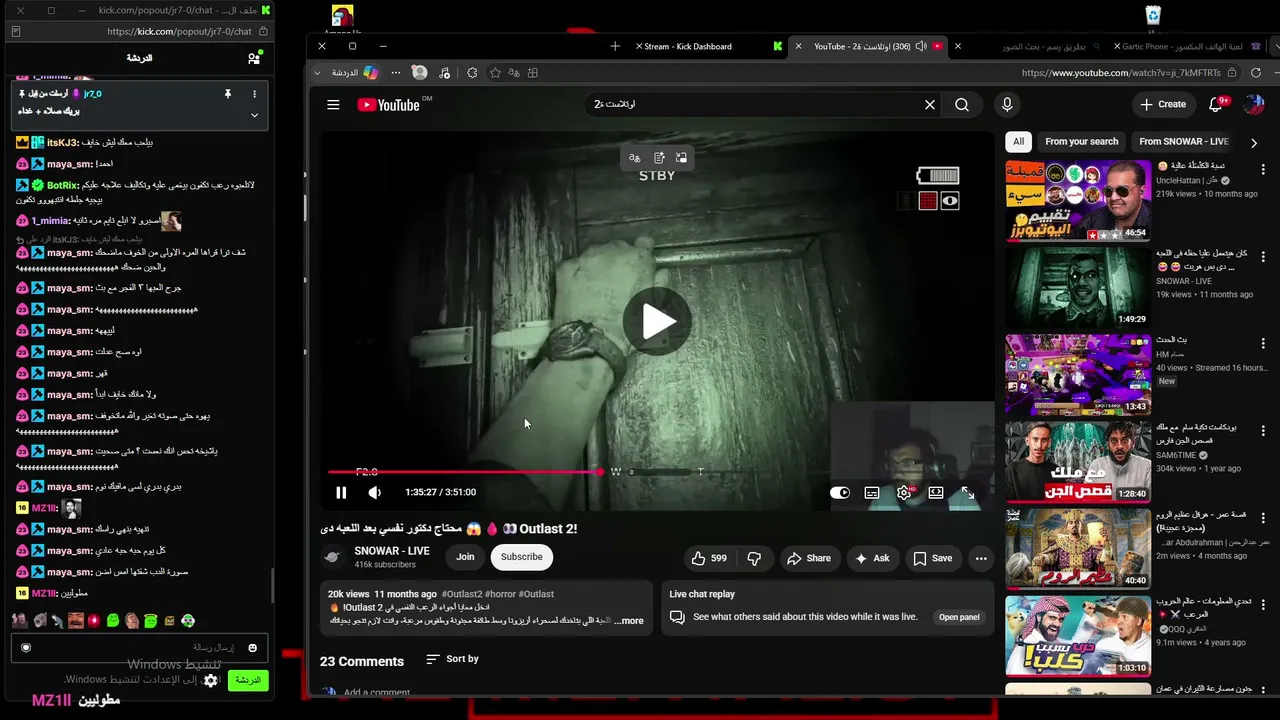
Task: Collapse the pinned message in Kick chat
Action: 254,115
